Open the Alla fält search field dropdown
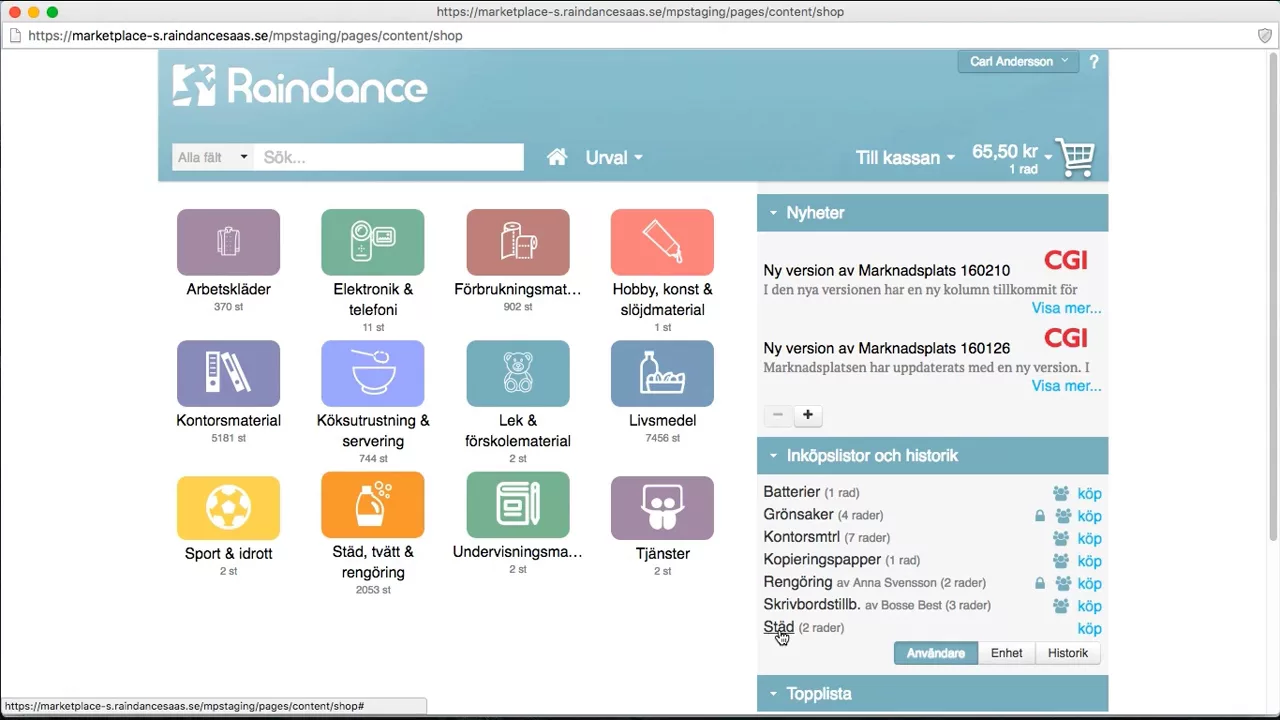 point(212,157)
